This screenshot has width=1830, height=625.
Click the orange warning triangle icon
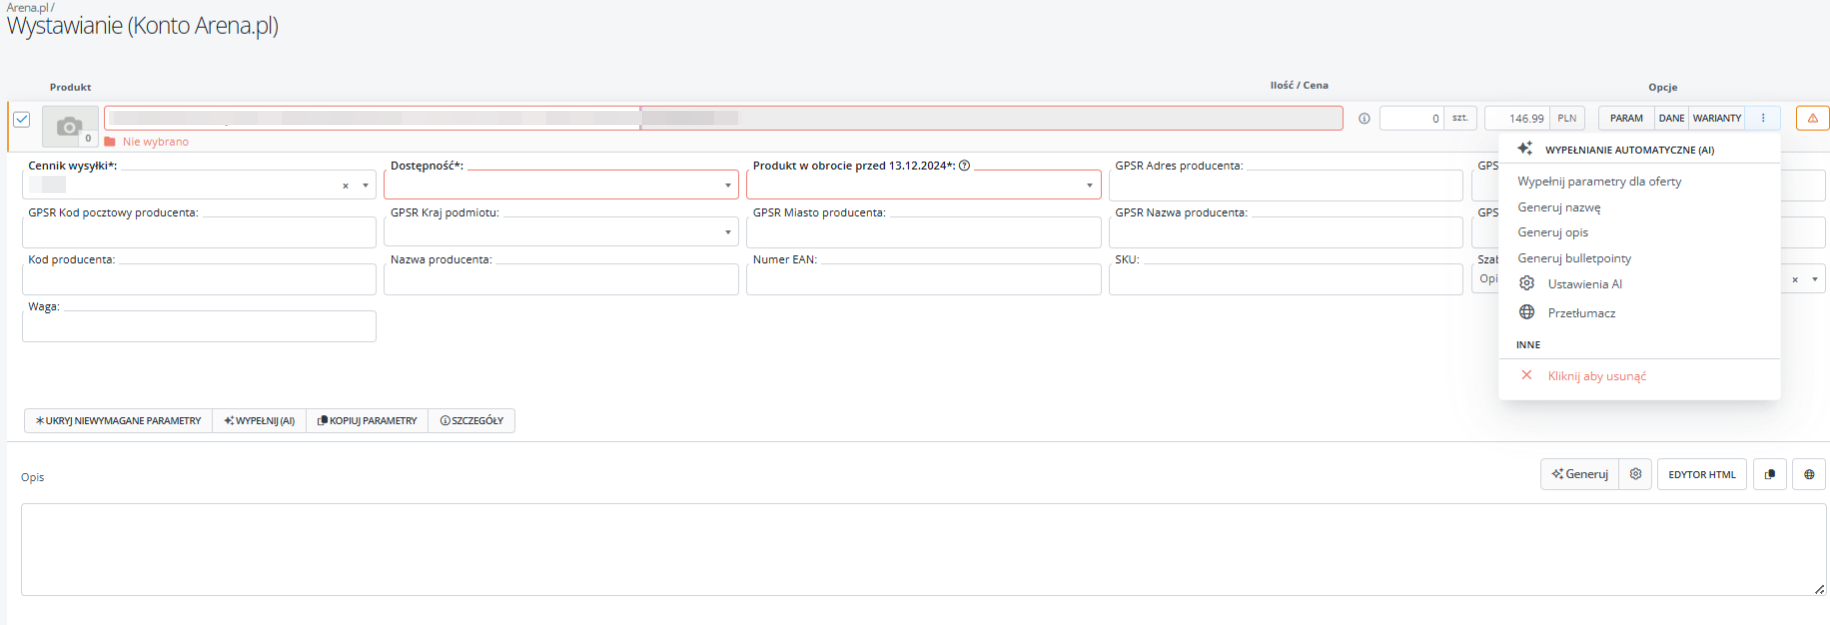pyautogui.click(x=1812, y=119)
